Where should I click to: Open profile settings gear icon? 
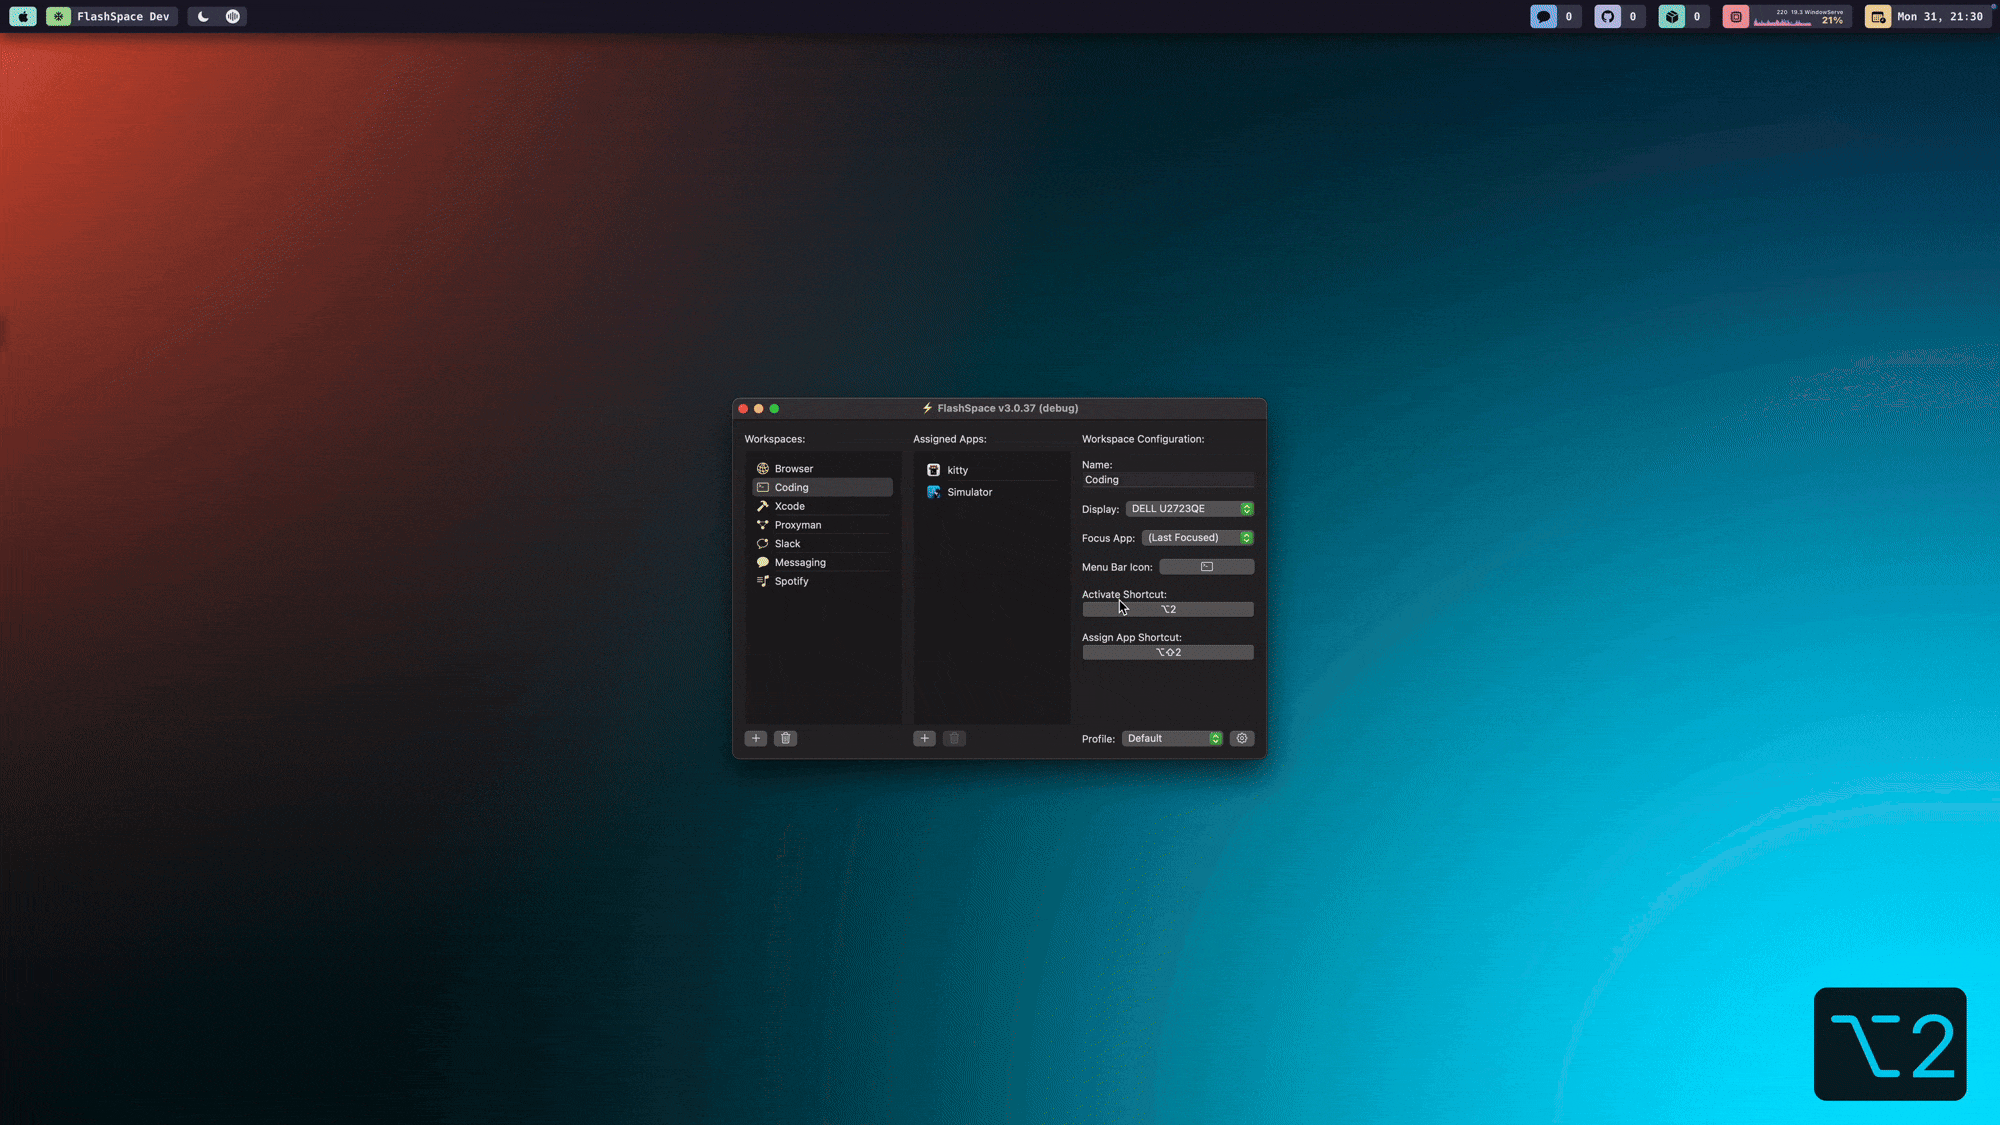tap(1242, 738)
